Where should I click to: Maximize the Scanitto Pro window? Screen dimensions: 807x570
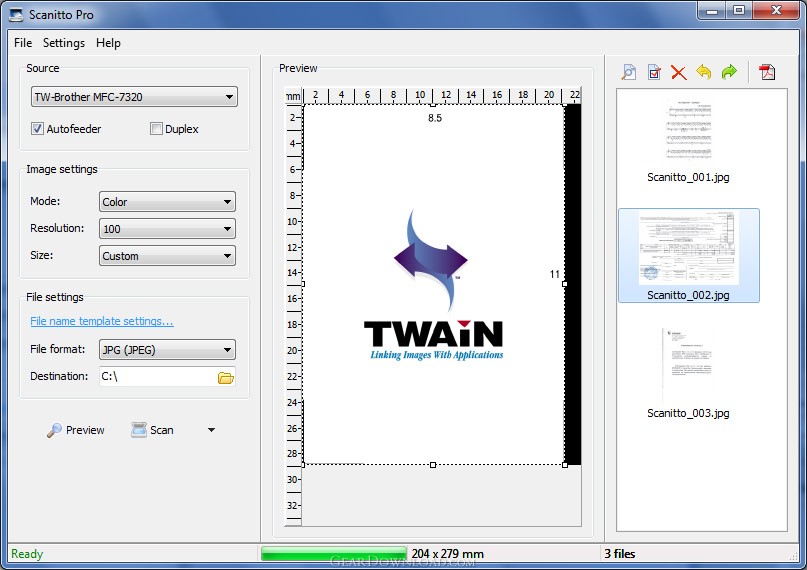(739, 11)
